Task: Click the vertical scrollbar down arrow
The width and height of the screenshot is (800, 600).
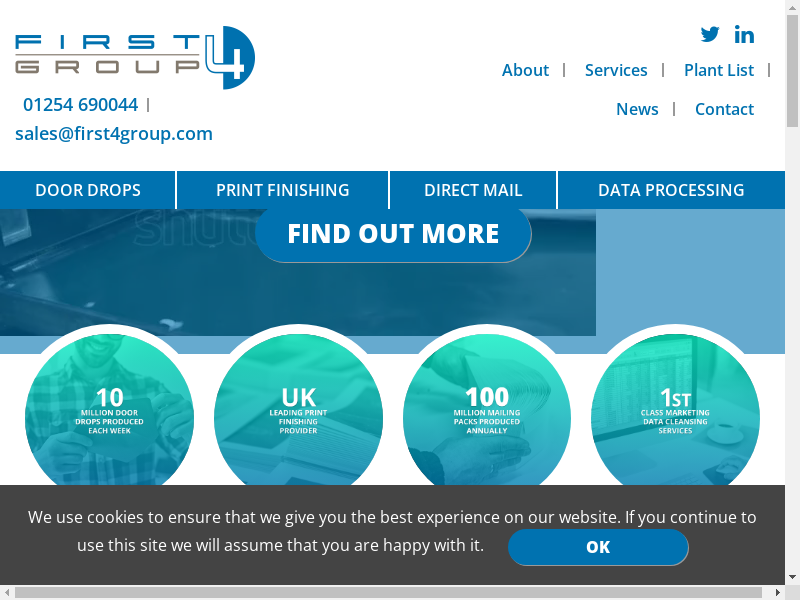Action: (x=792, y=577)
